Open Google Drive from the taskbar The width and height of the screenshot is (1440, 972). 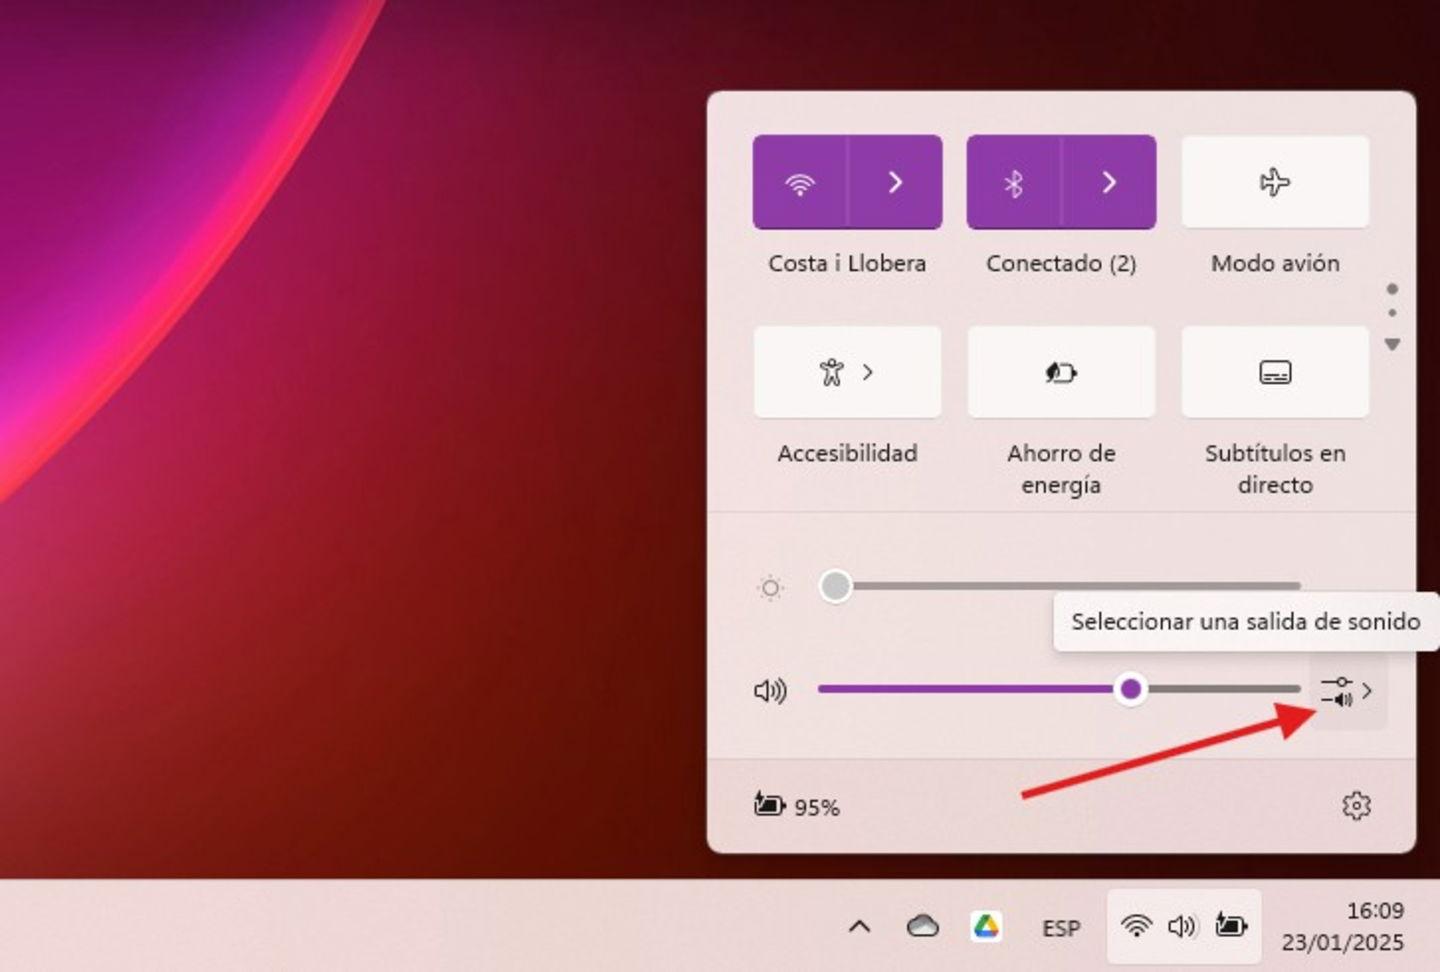pos(986,927)
